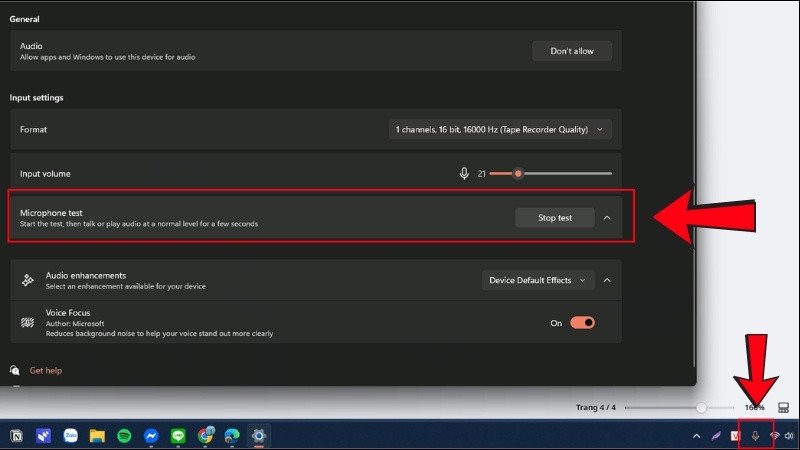
Task: Open Google Chrome from the taskbar
Action: coord(206,436)
